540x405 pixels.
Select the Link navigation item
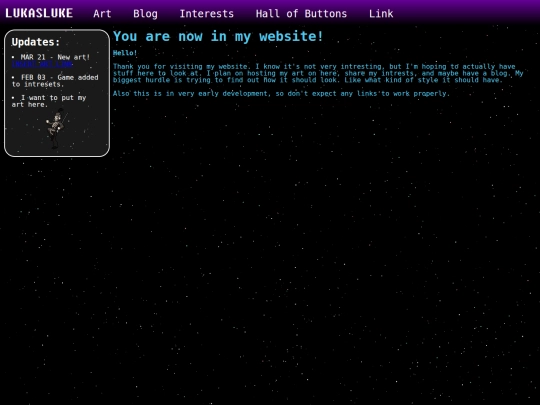point(381,13)
